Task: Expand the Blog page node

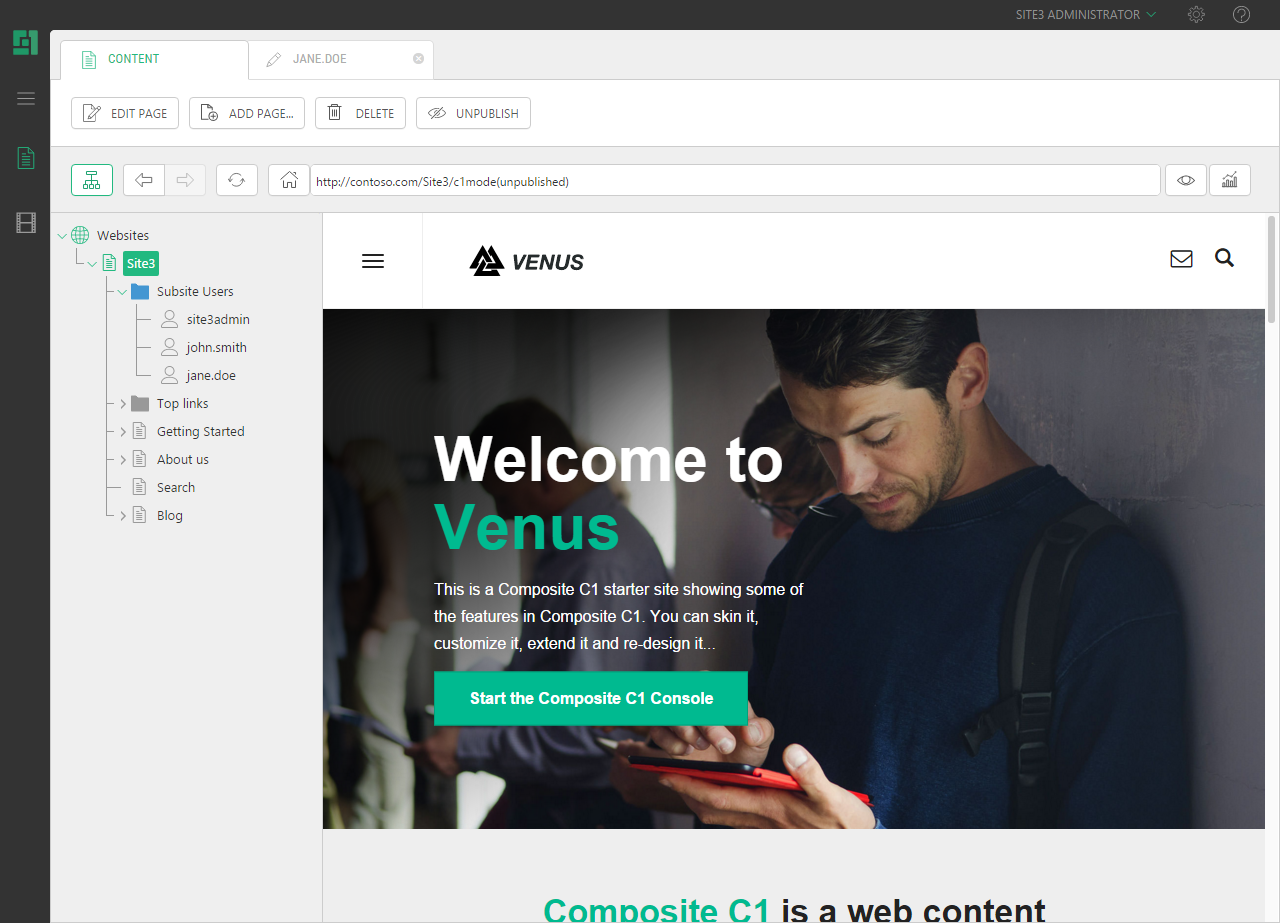Action: (123, 516)
